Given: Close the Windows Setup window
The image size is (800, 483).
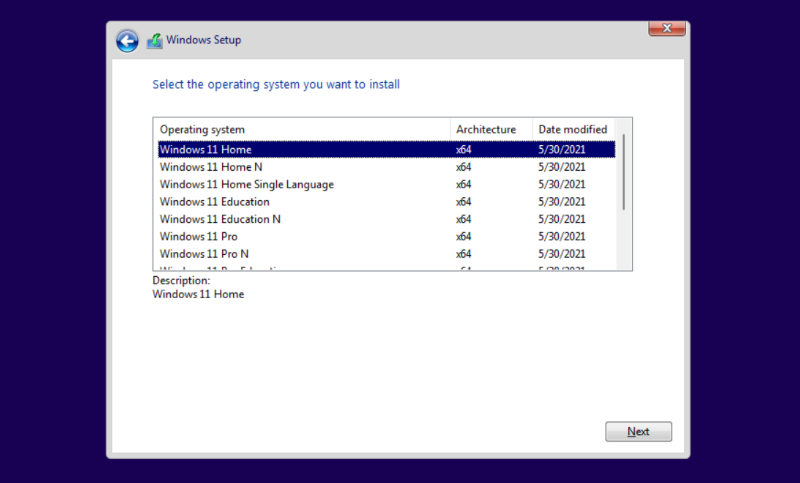Looking at the screenshot, I should click(666, 28).
